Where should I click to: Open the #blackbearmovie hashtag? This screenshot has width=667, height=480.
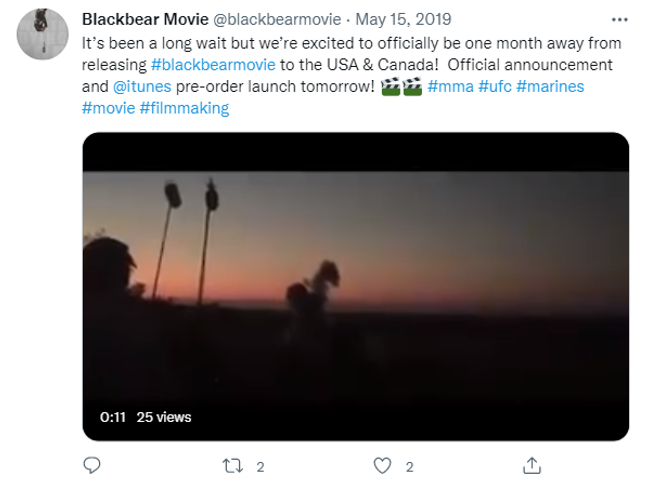coord(213,65)
